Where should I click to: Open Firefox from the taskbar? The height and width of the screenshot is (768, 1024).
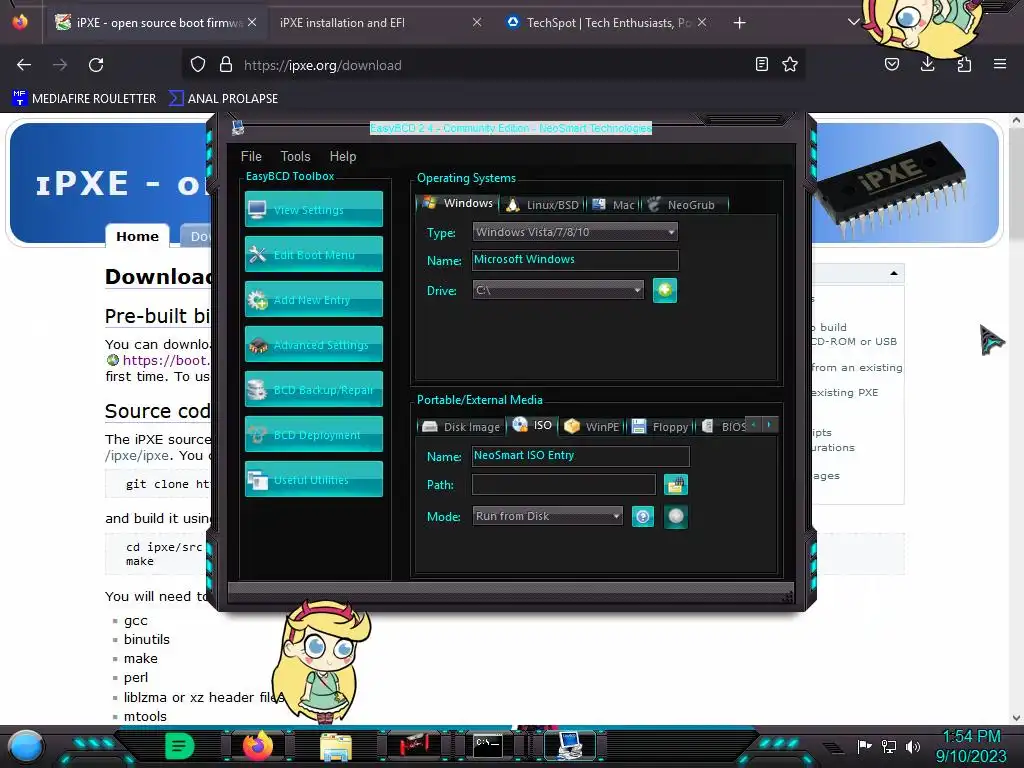point(257,746)
